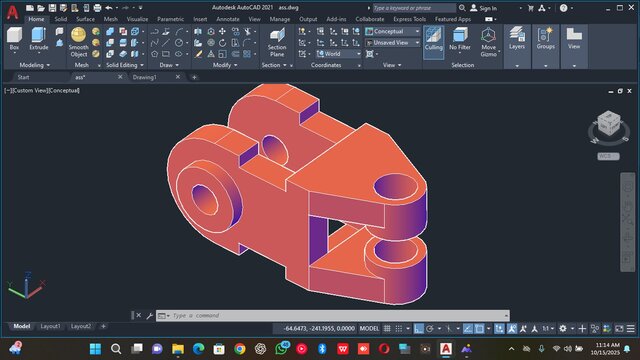Expand the Layers panel dropdown
The height and width of the screenshot is (360, 640).
click(x=517, y=66)
